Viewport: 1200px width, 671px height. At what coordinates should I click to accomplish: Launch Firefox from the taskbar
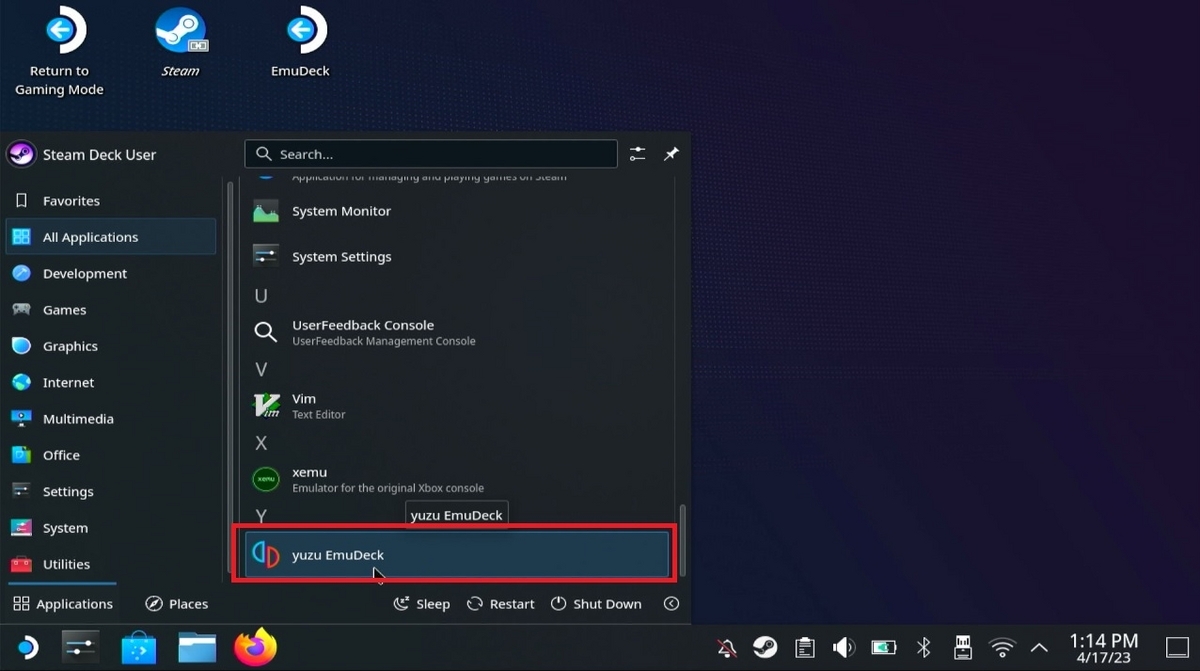click(255, 648)
